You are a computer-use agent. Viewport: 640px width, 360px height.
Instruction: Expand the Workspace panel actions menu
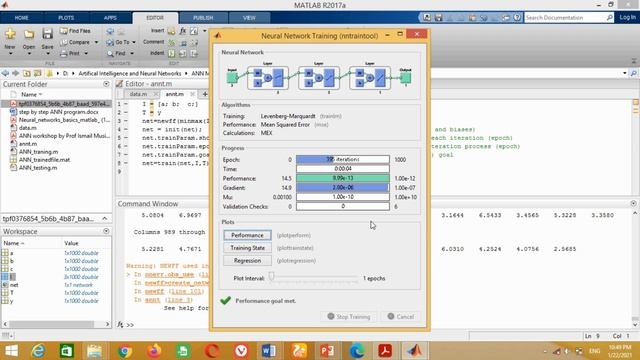point(106,231)
